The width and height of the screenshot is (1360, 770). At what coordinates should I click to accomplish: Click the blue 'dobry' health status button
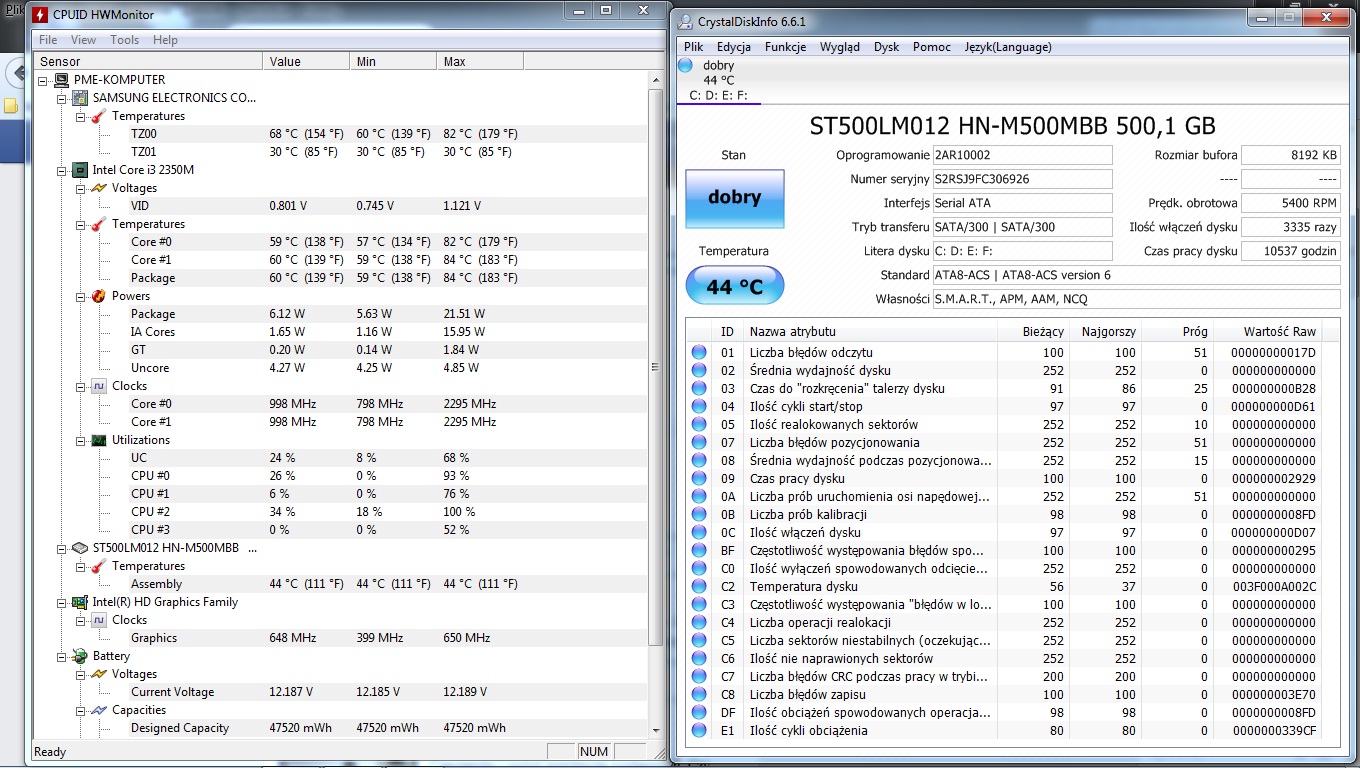click(x=735, y=198)
